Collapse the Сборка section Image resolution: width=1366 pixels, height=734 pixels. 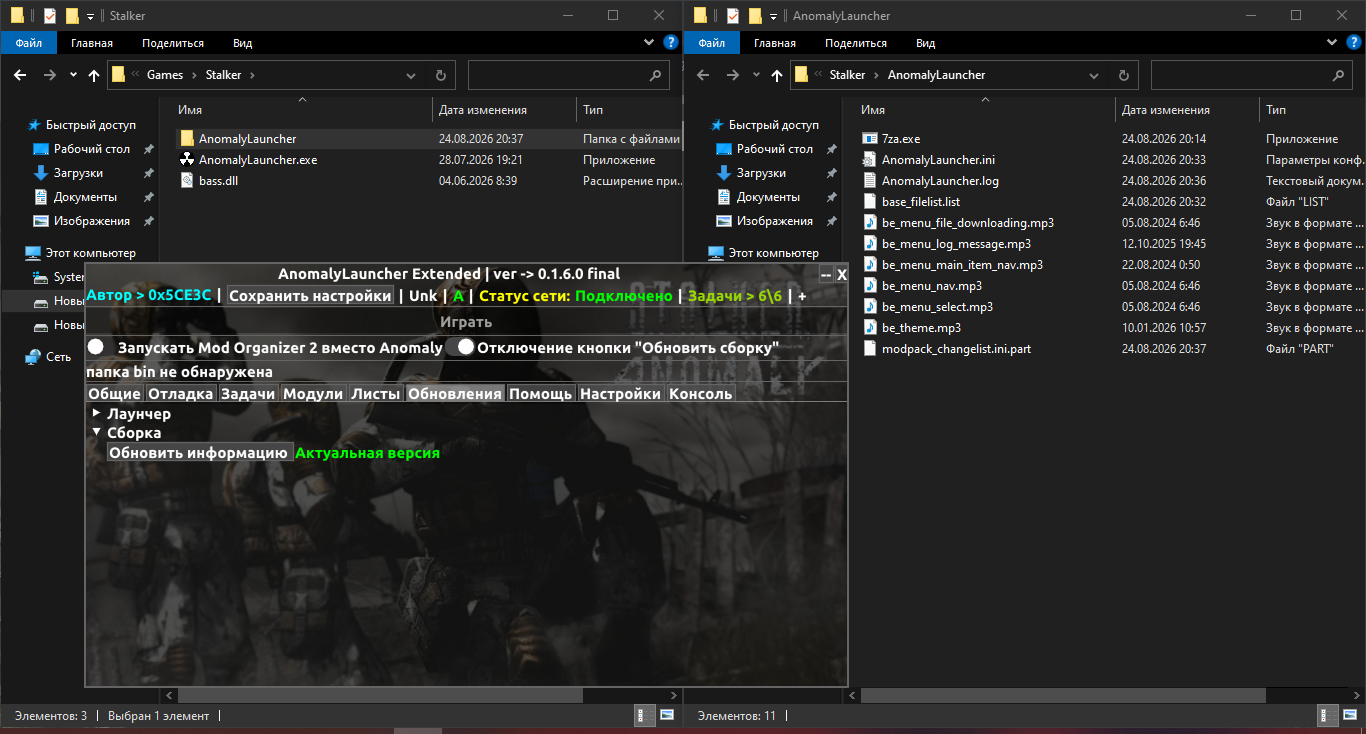pyautogui.click(x=96, y=432)
